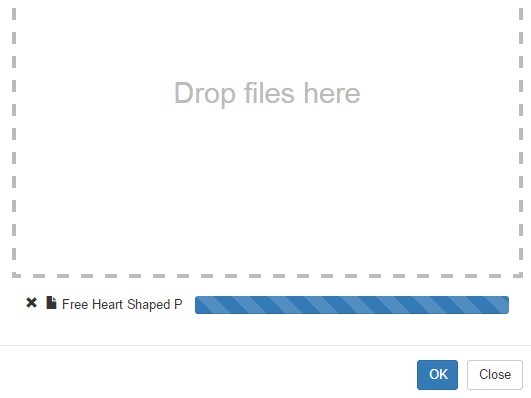This screenshot has height=398, width=531.
Task: Click the black X next to the file icon
Action: click(31, 302)
